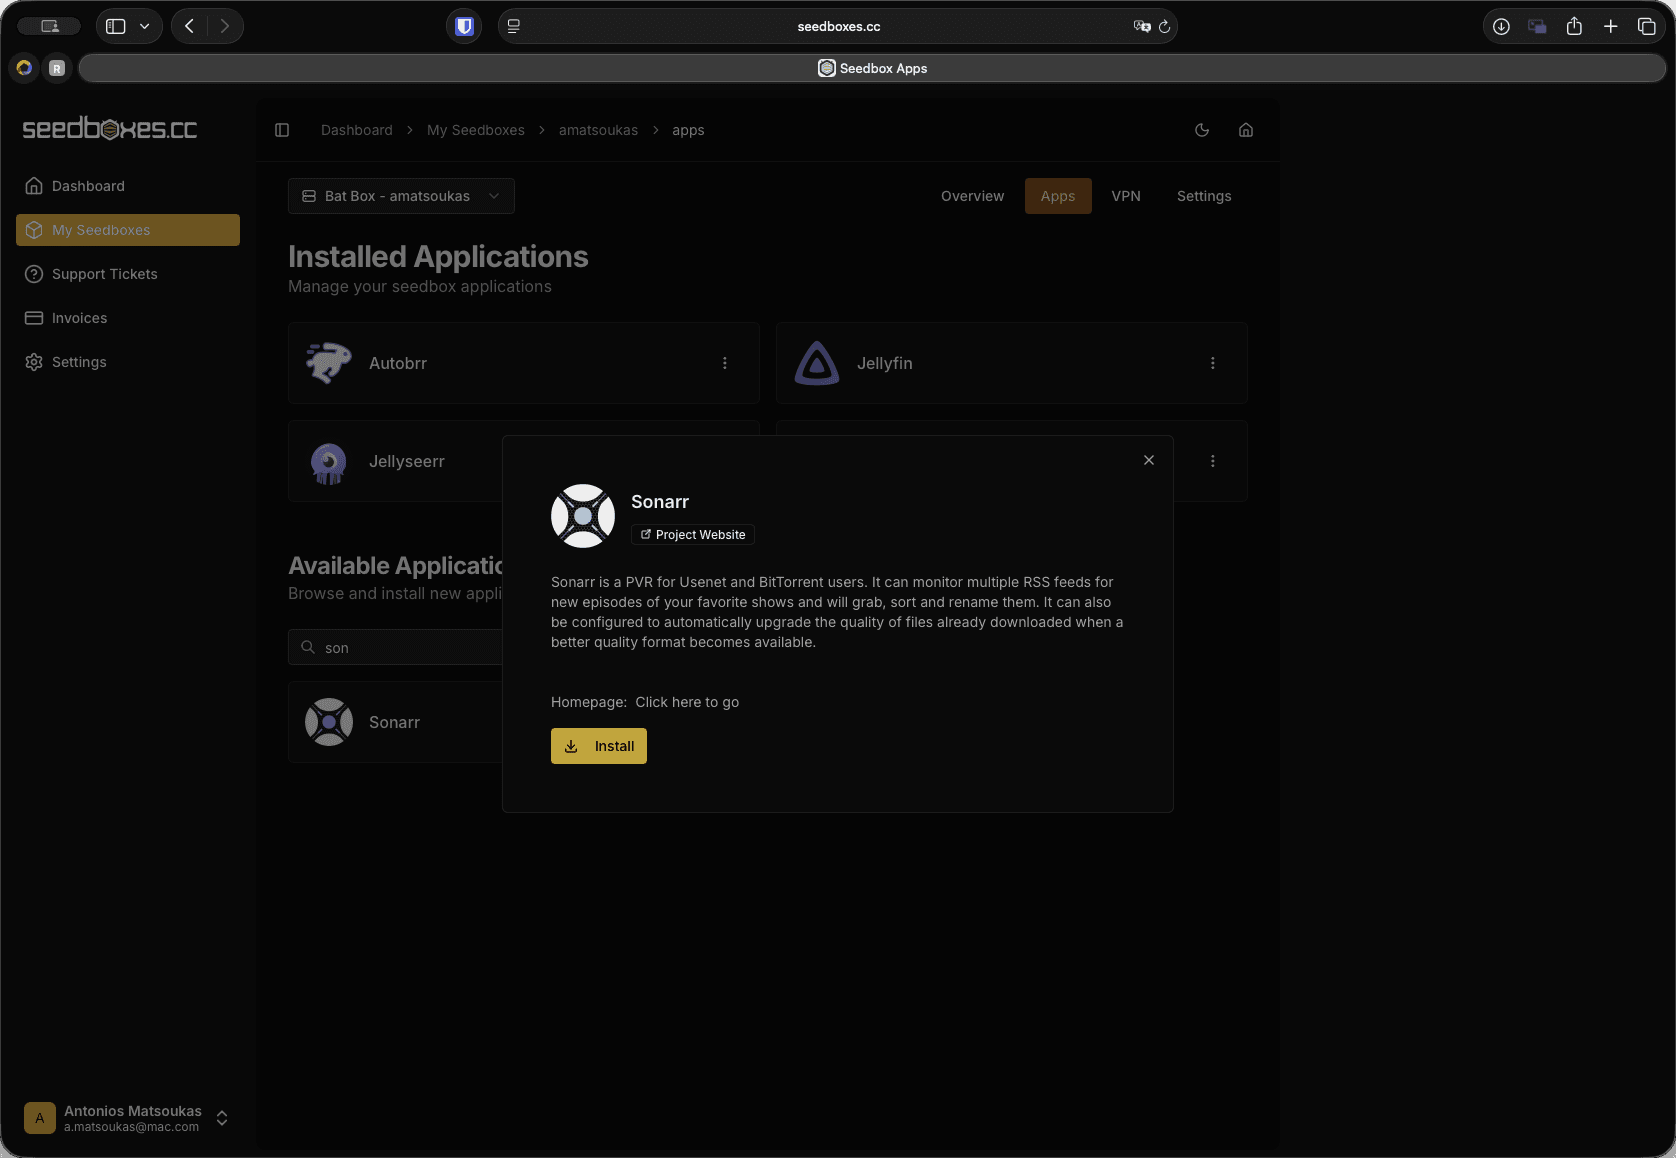Click the Jellyfin triangle icon
Screen dimensions: 1676x1158
817,363
